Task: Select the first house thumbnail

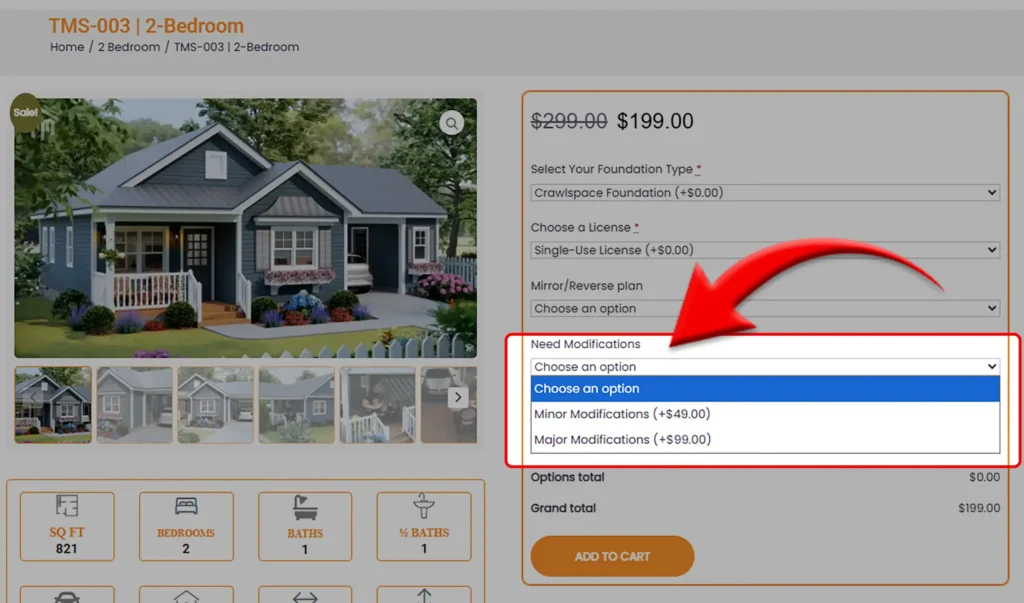Action: coord(53,405)
